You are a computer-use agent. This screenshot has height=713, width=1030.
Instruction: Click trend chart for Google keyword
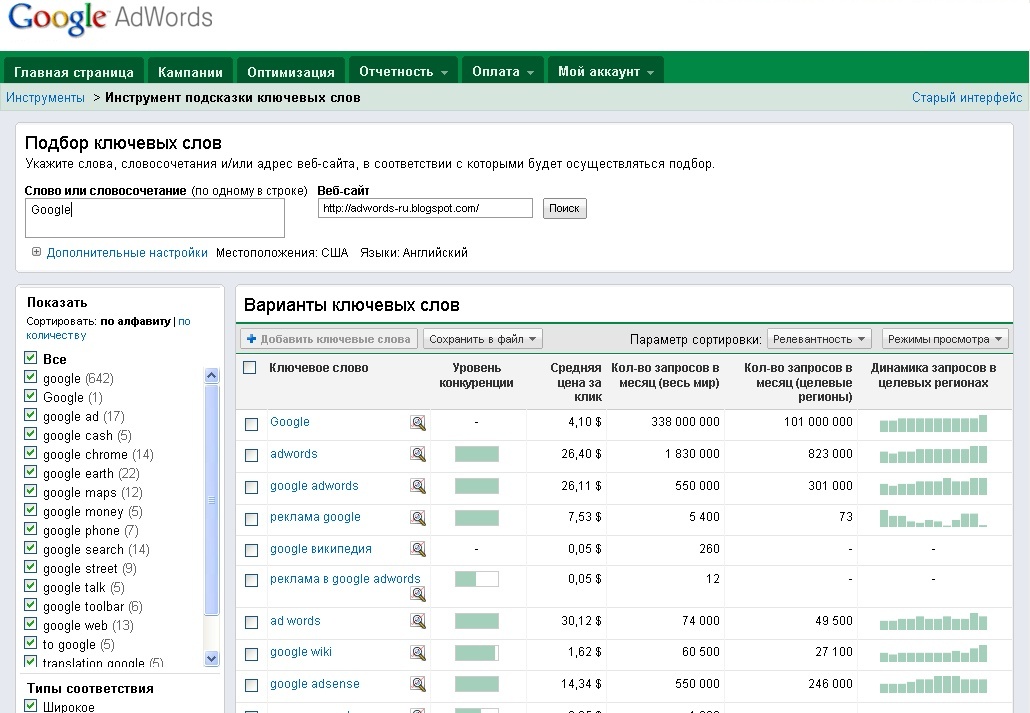(933, 423)
